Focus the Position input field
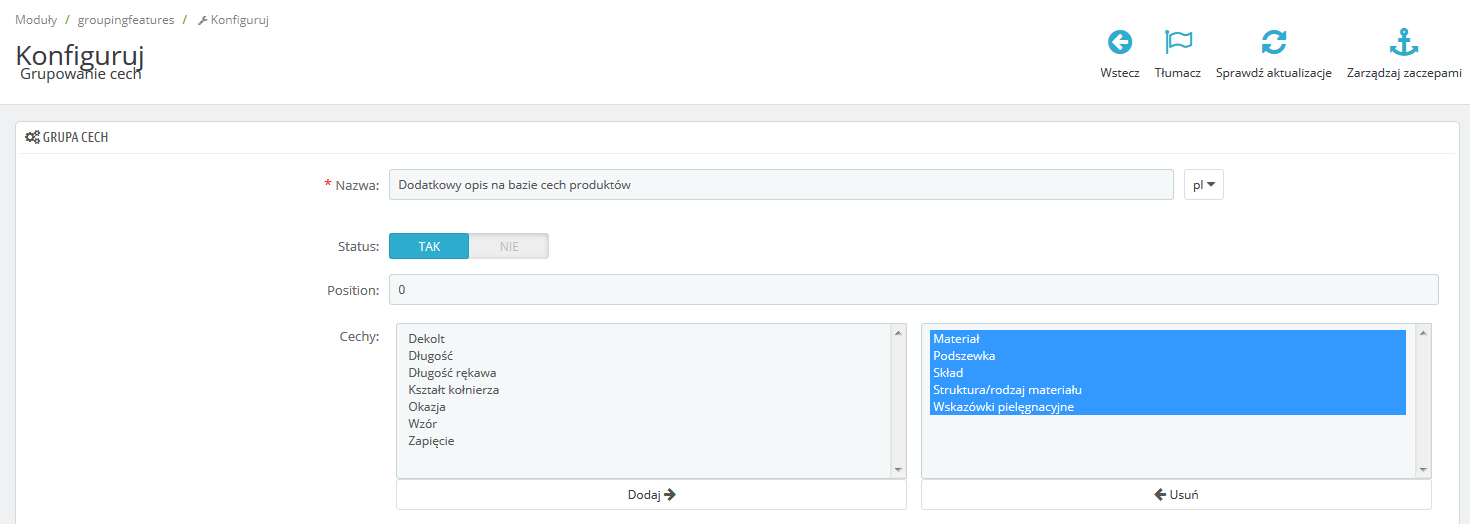This screenshot has height=524, width=1470. click(x=912, y=290)
